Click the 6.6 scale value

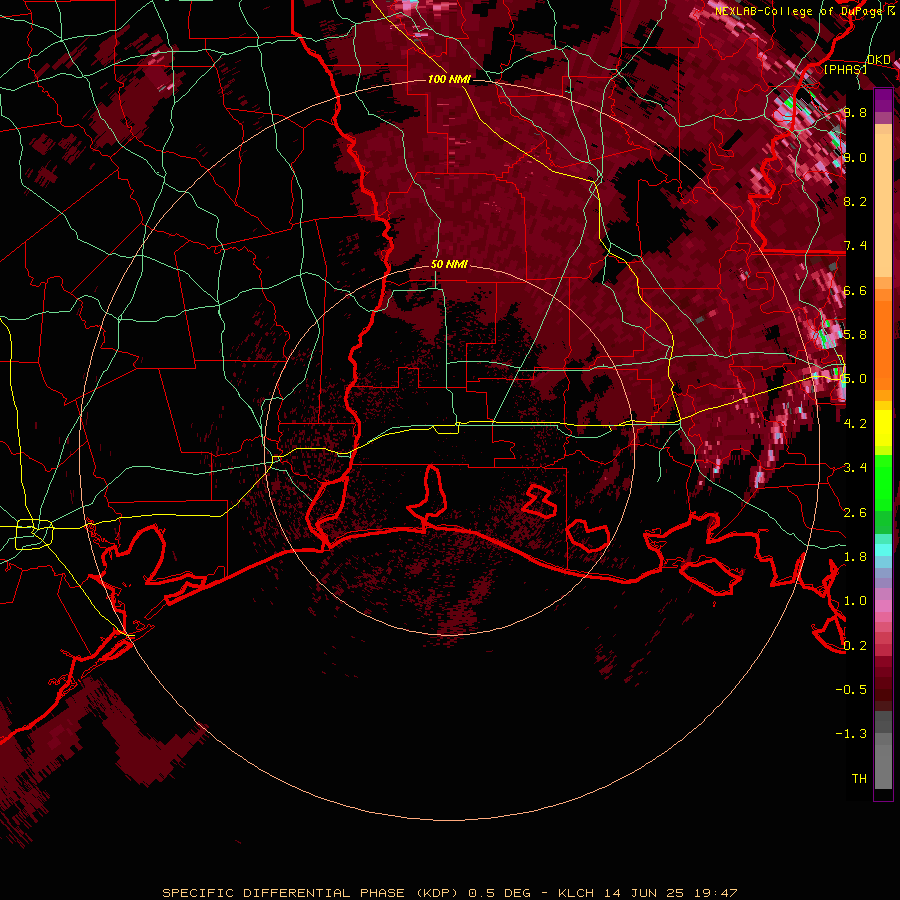pyautogui.click(x=855, y=290)
